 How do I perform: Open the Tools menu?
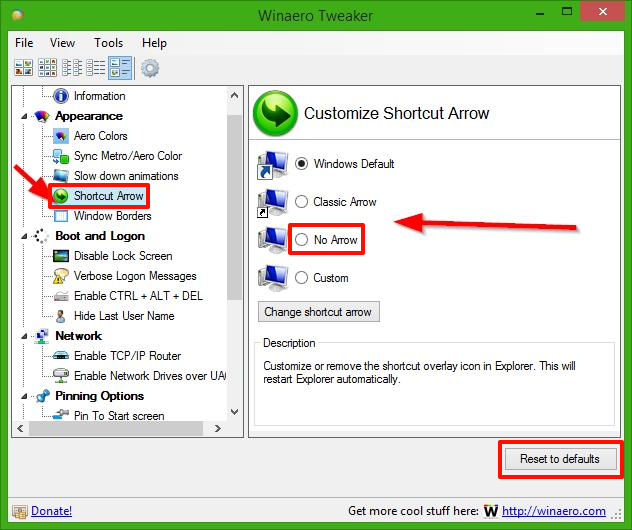[108, 43]
